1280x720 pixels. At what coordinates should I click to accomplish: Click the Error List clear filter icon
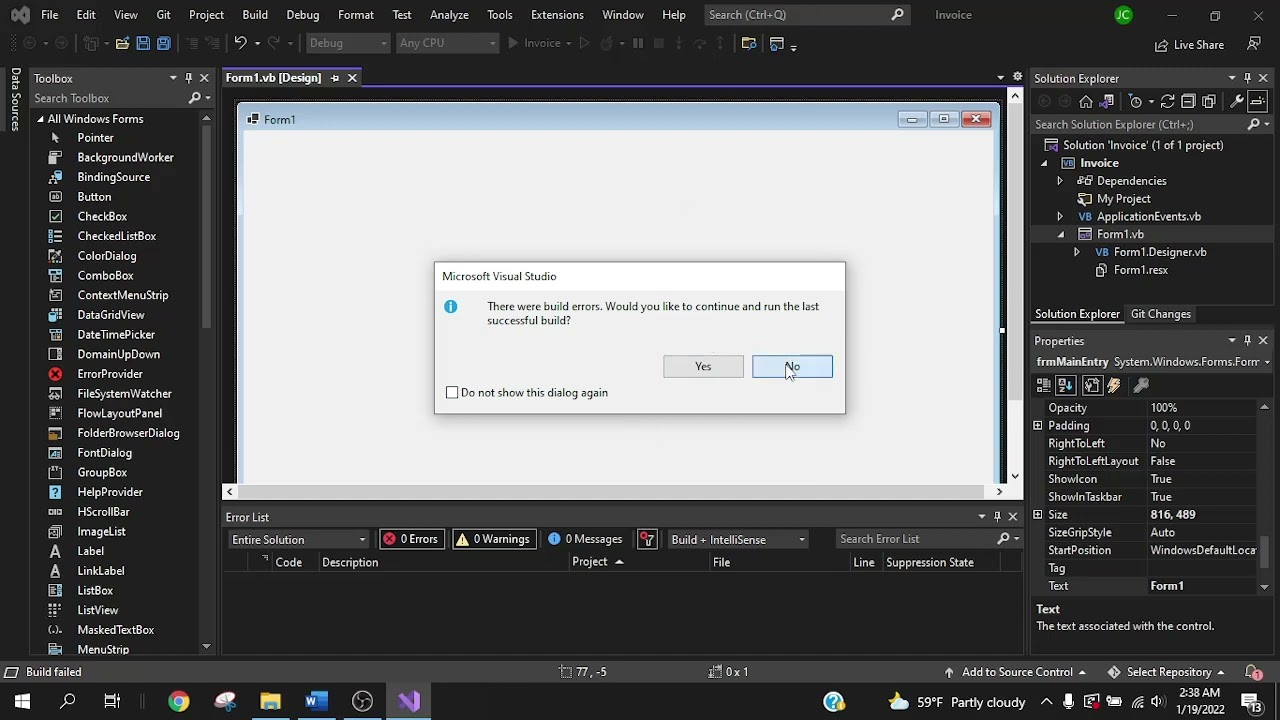(647, 540)
